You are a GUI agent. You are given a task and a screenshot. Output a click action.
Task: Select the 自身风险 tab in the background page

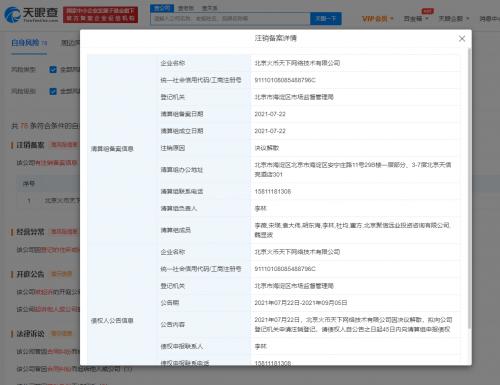click(x=29, y=43)
